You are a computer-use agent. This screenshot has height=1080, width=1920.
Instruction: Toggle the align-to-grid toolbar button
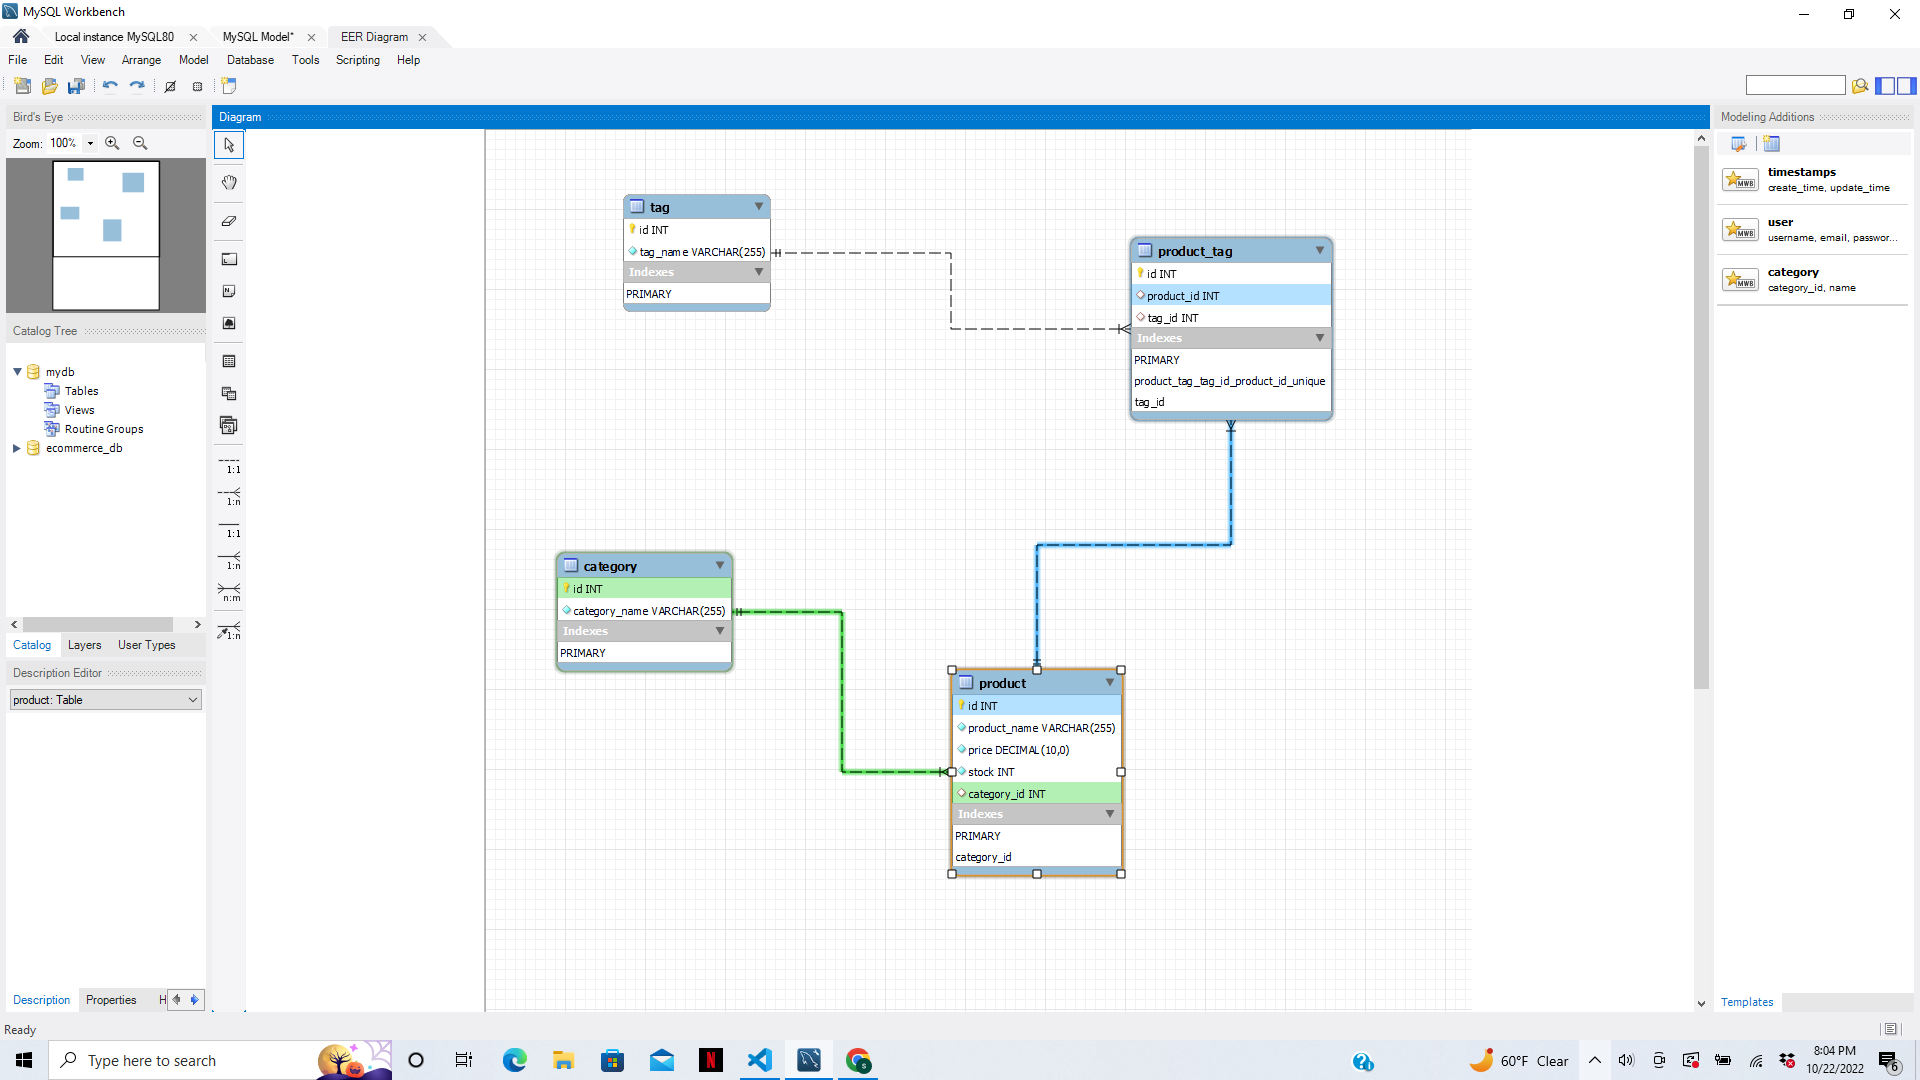[x=197, y=86]
